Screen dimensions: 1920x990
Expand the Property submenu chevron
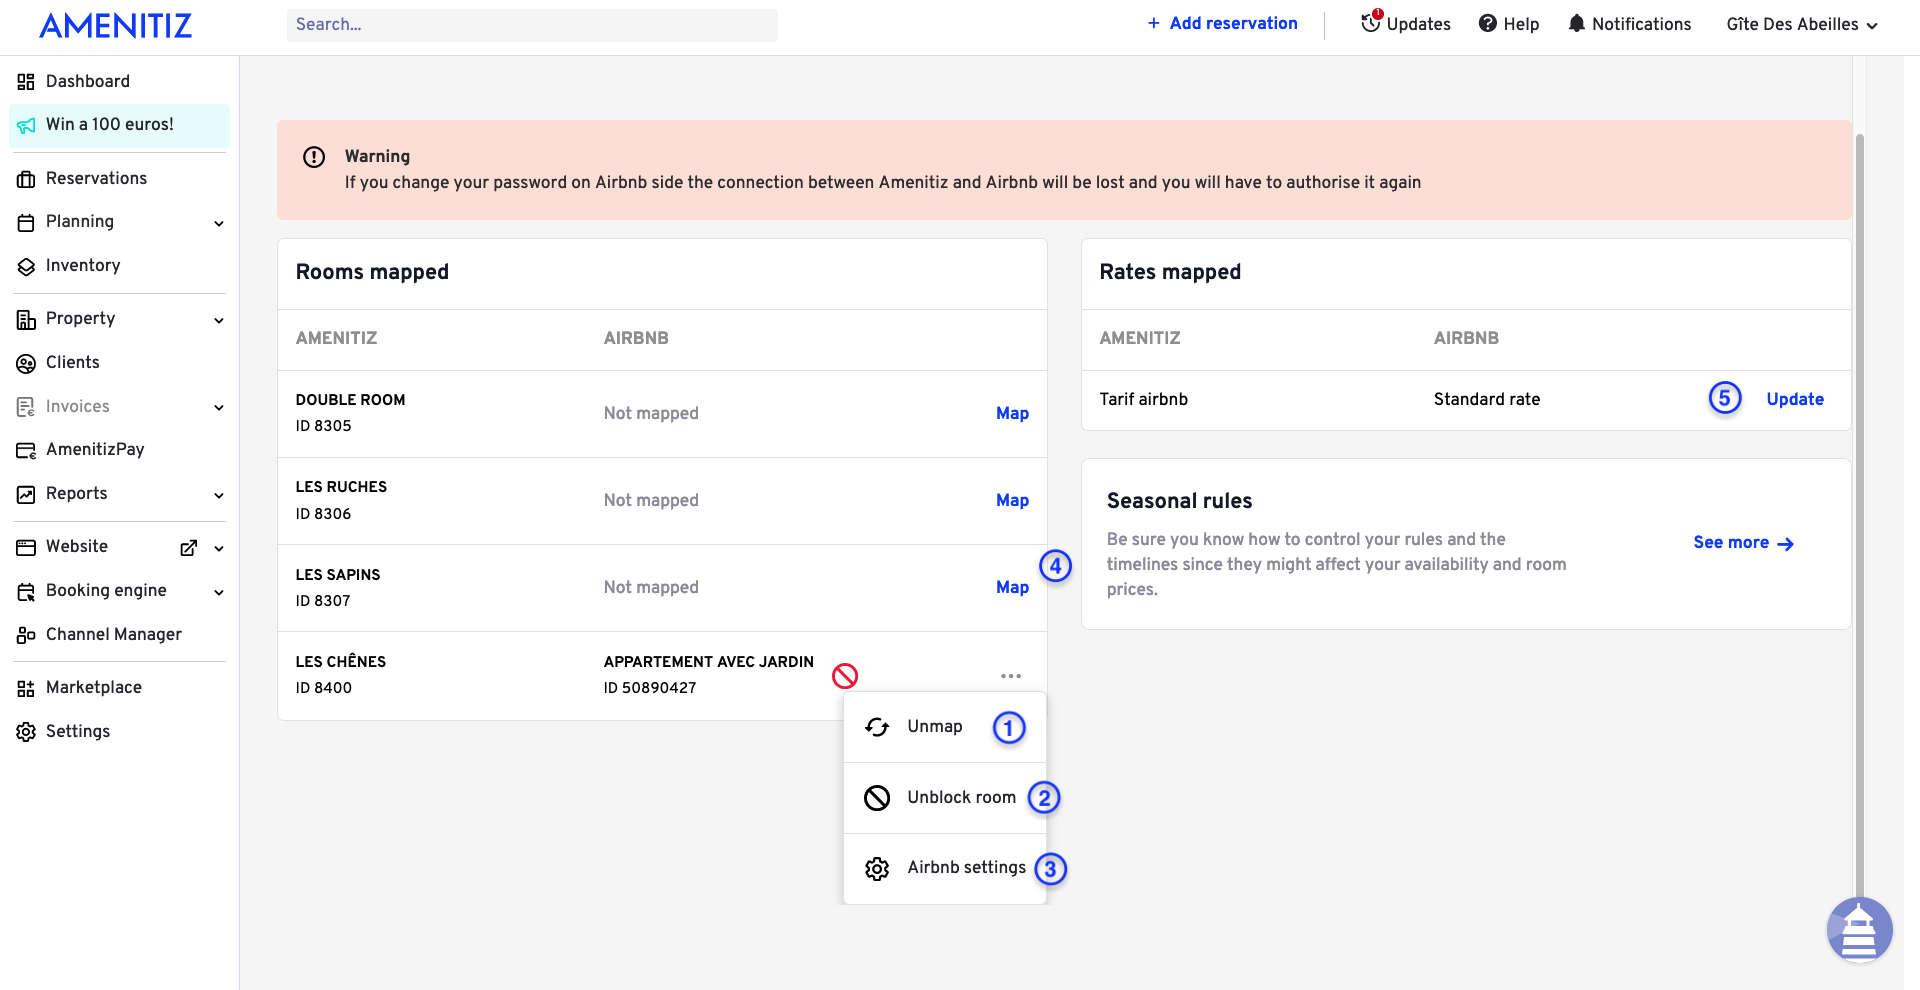pyautogui.click(x=219, y=320)
